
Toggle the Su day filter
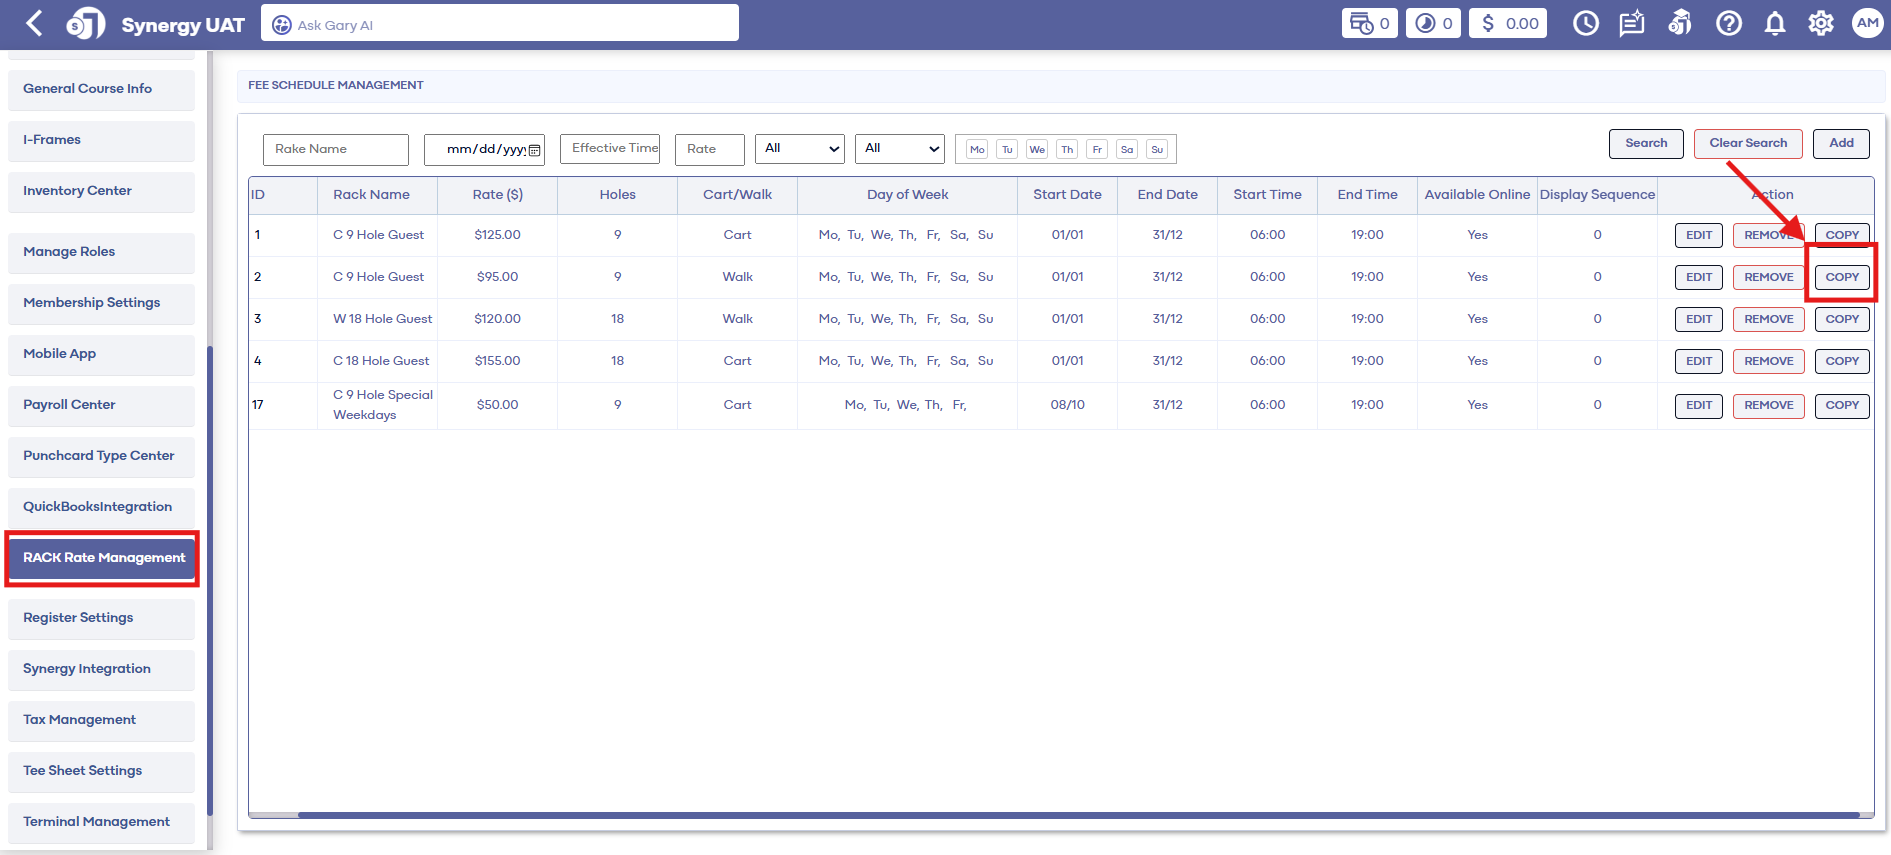pyautogui.click(x=1157, y=150)
